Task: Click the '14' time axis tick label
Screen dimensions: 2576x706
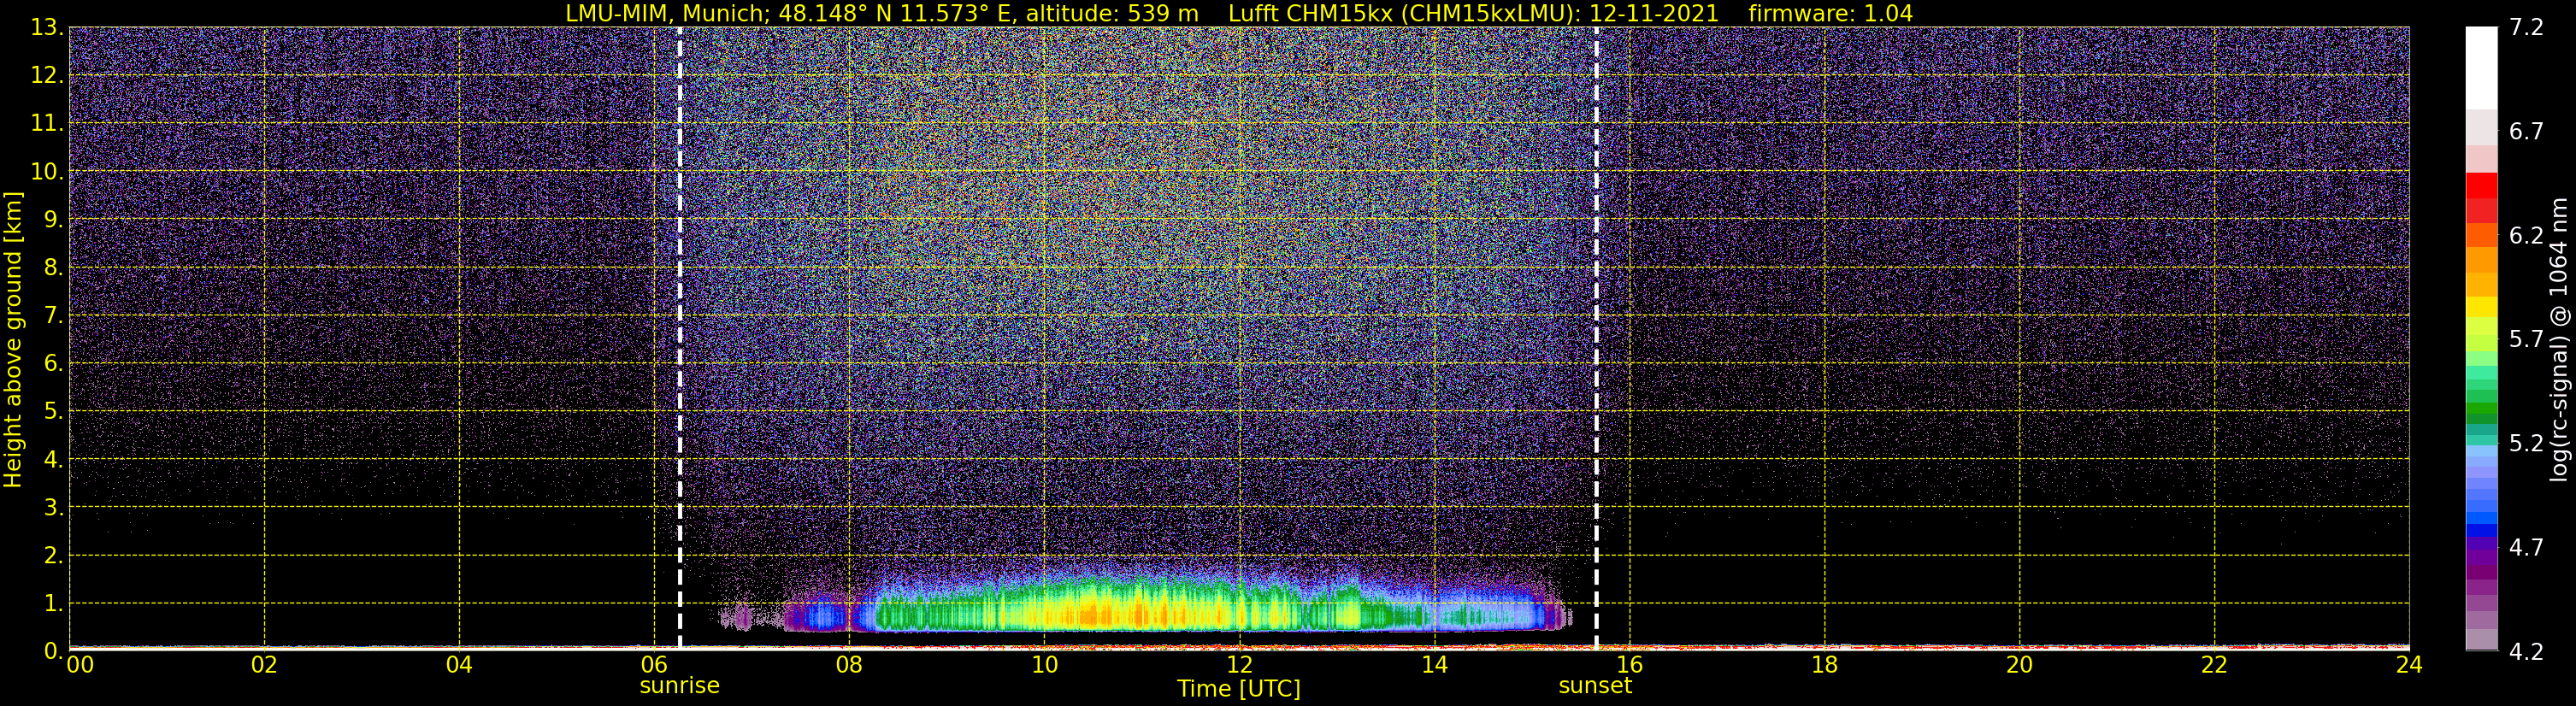Action: [1434, 665]
